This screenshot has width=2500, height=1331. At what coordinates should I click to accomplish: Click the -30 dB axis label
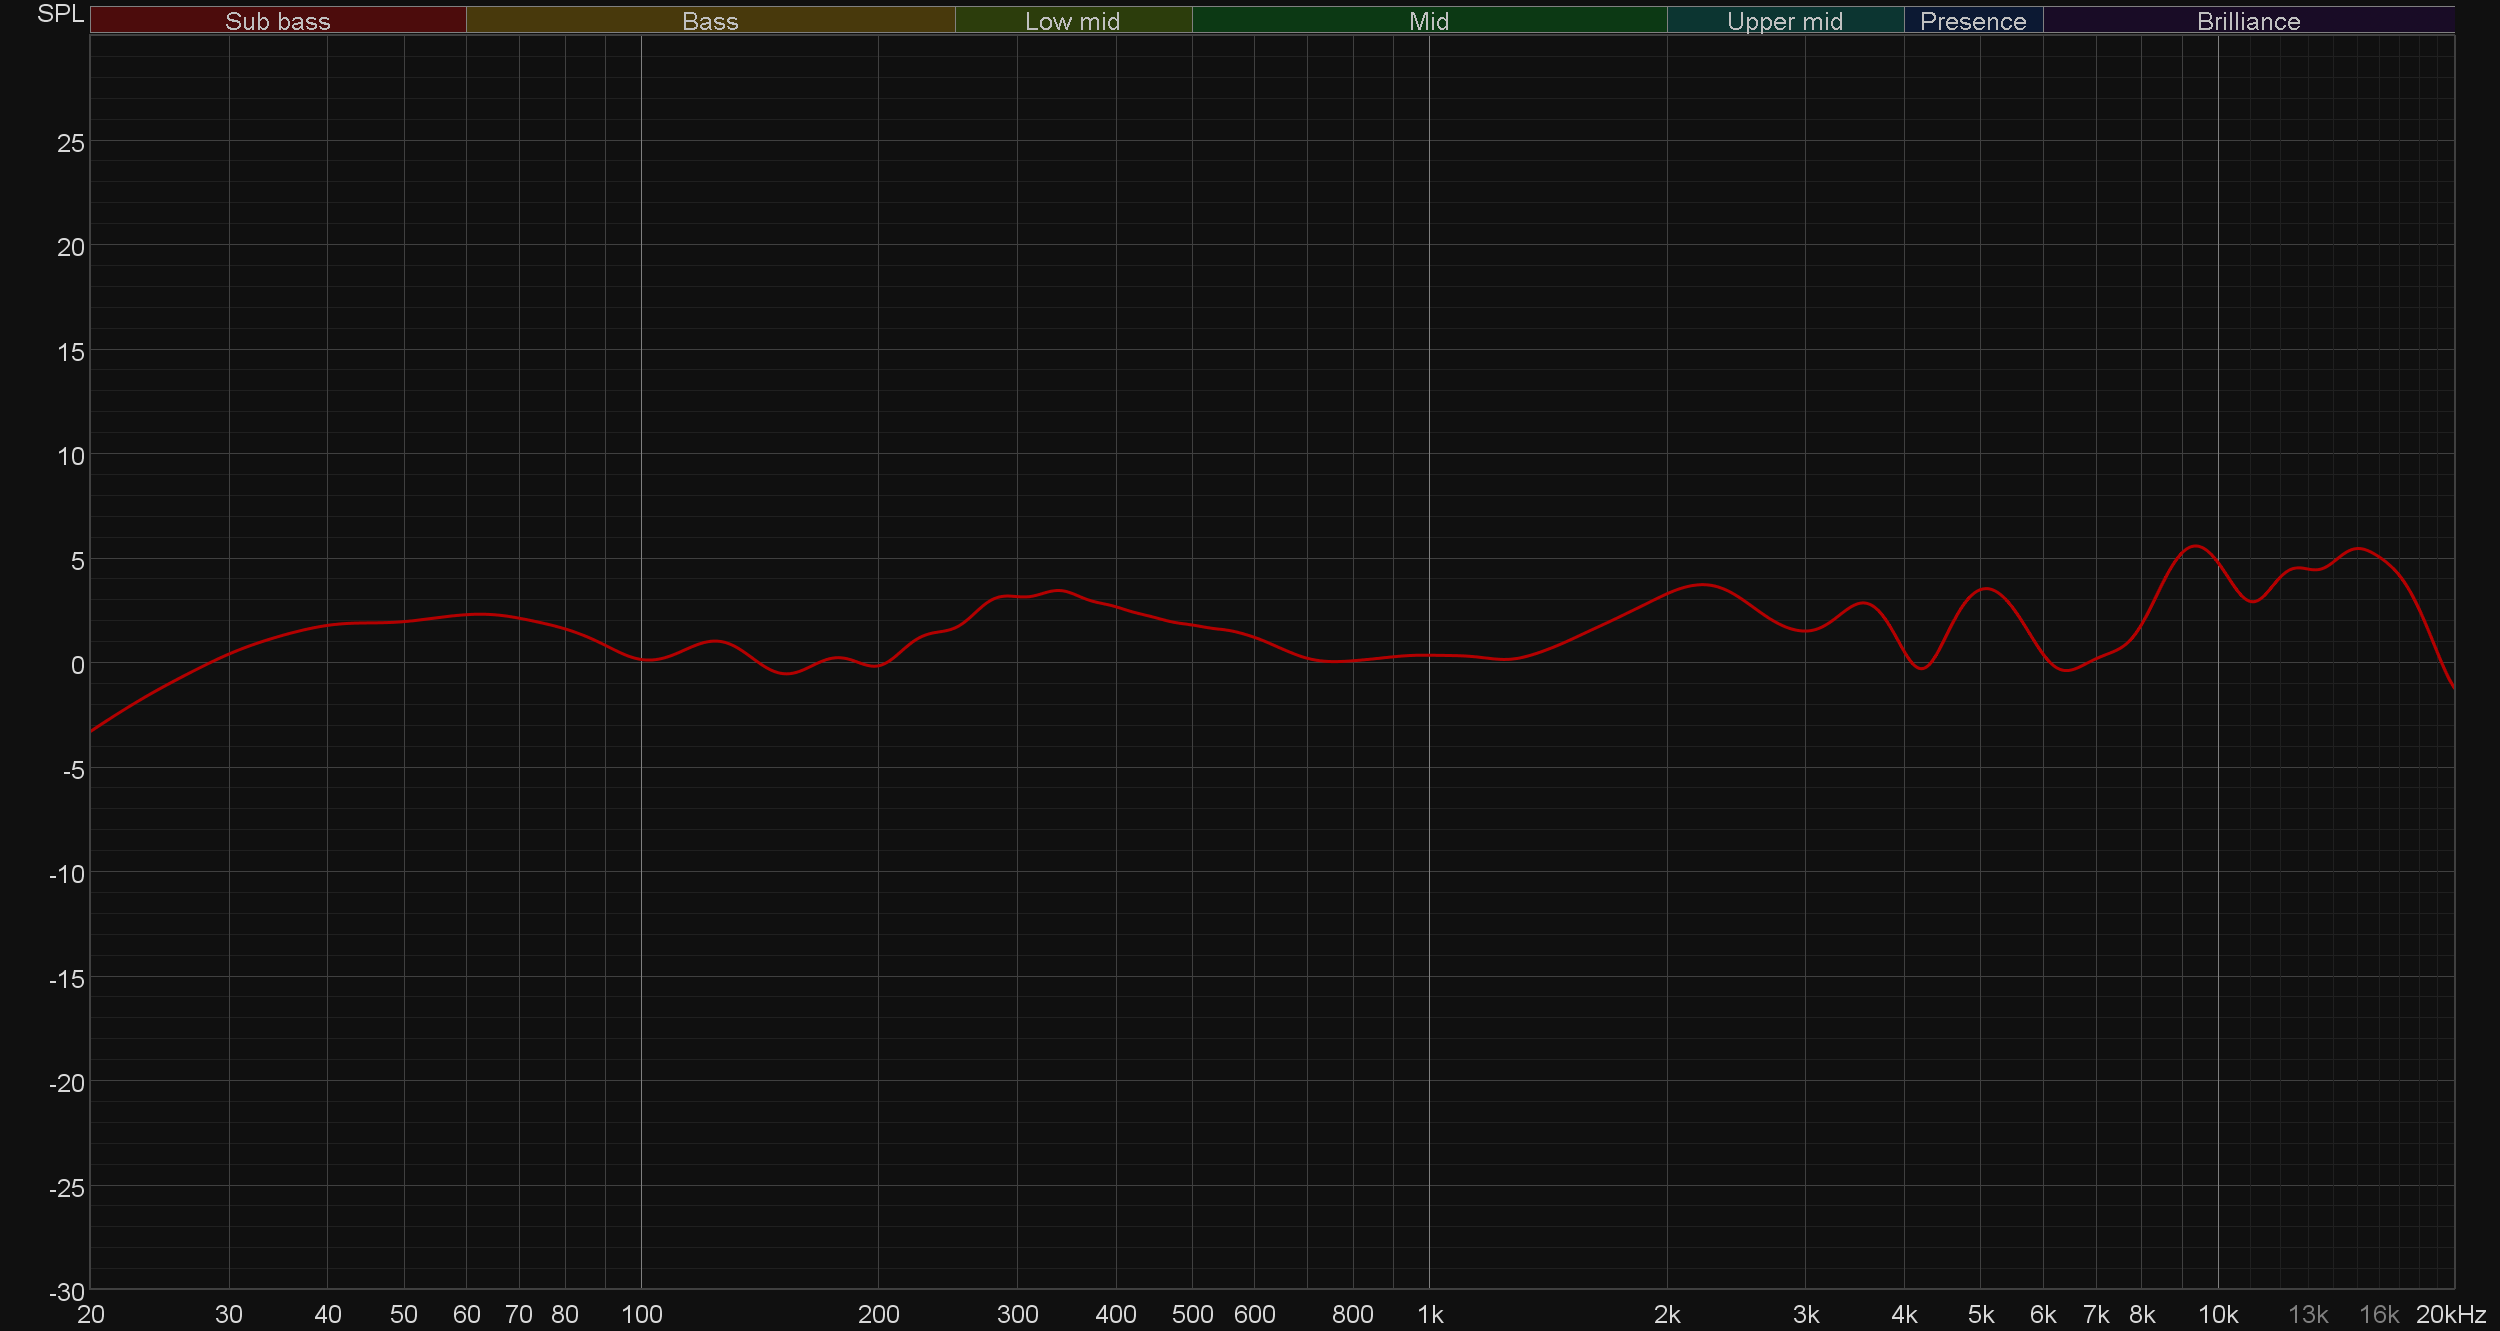coord(66,1291)
